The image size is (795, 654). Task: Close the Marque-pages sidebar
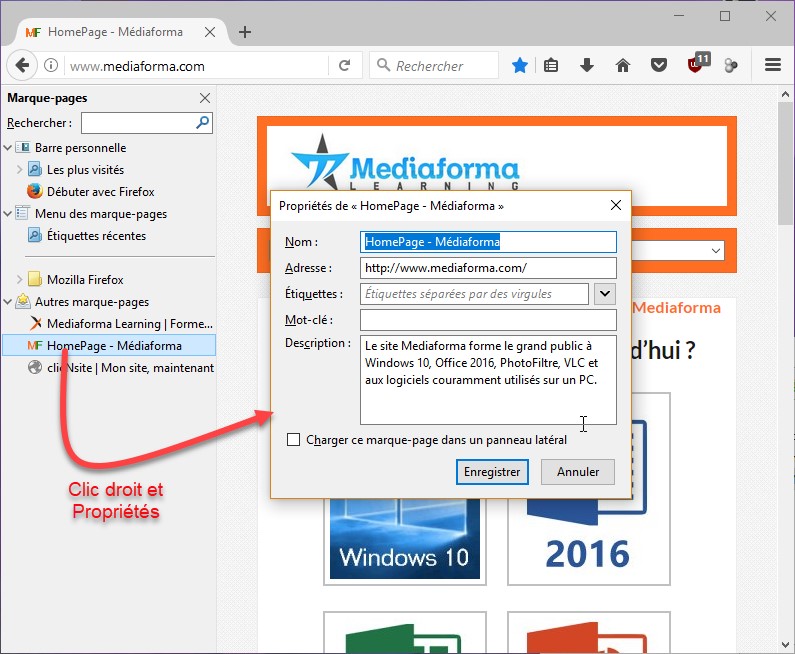pos(205,98)
